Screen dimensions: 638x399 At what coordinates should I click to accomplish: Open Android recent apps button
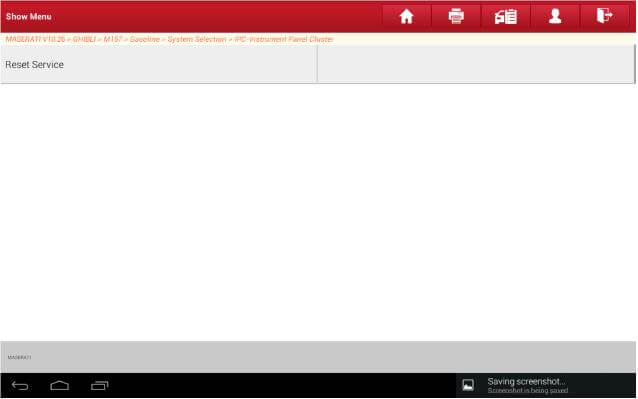(x=100, y=385)
